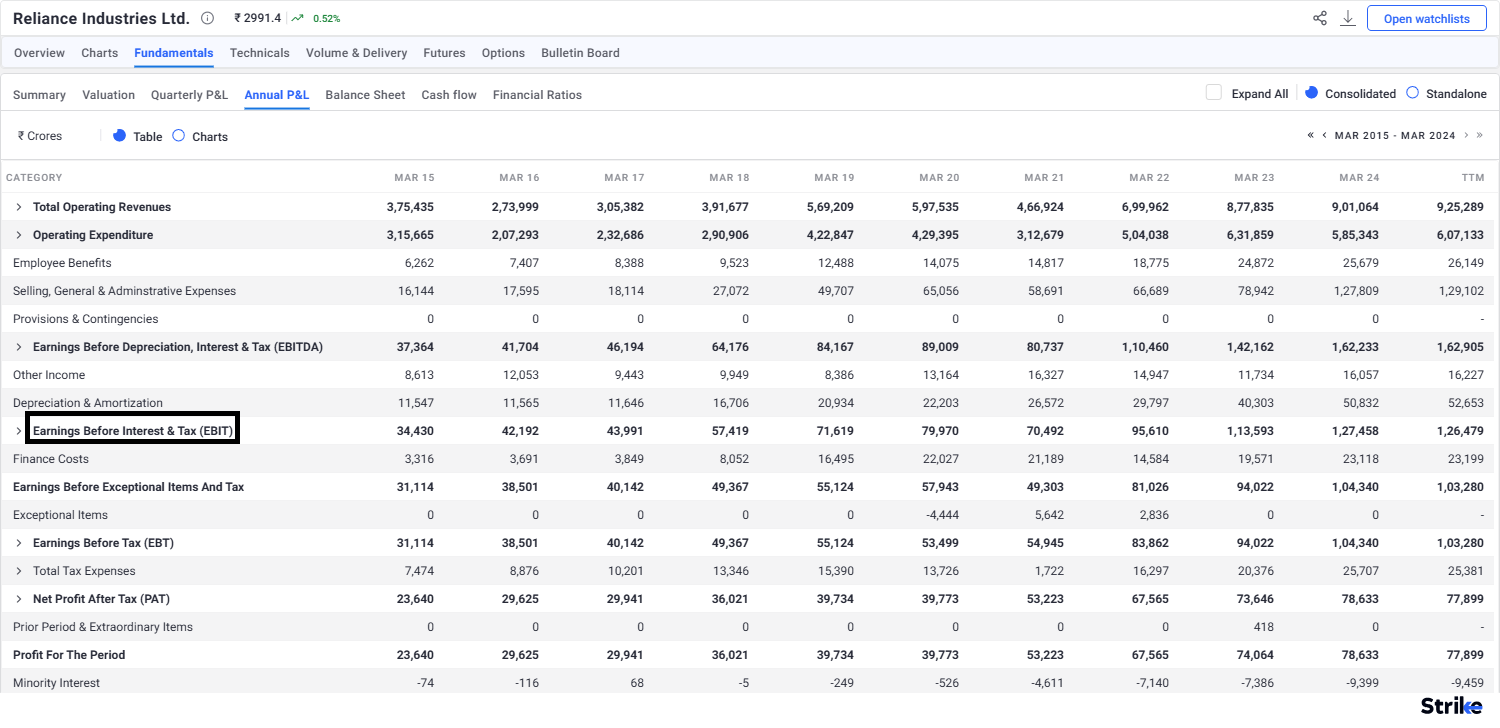Expand the Total Tax Expenses row
1500x728 pixels.
click(x=18, y=571)
